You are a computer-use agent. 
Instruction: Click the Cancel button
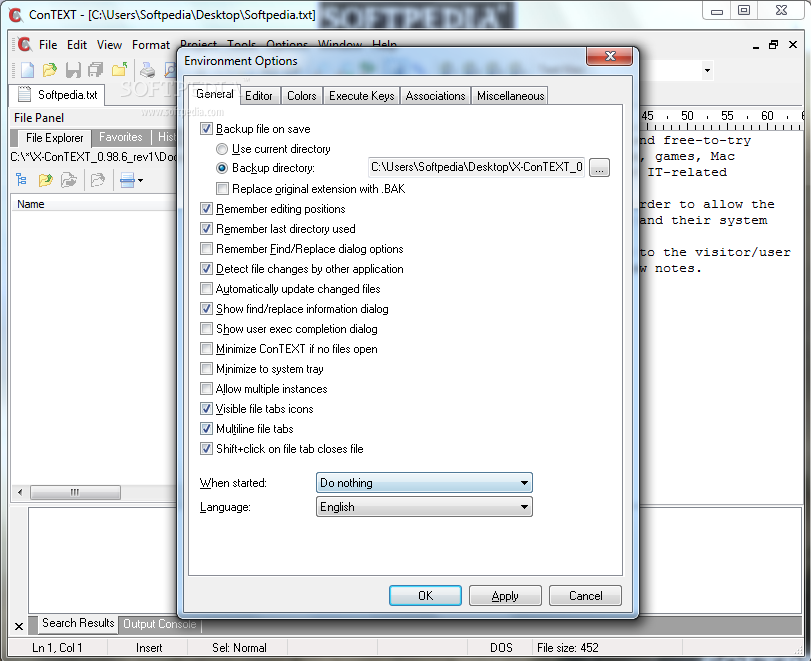(x=585, y=596)
